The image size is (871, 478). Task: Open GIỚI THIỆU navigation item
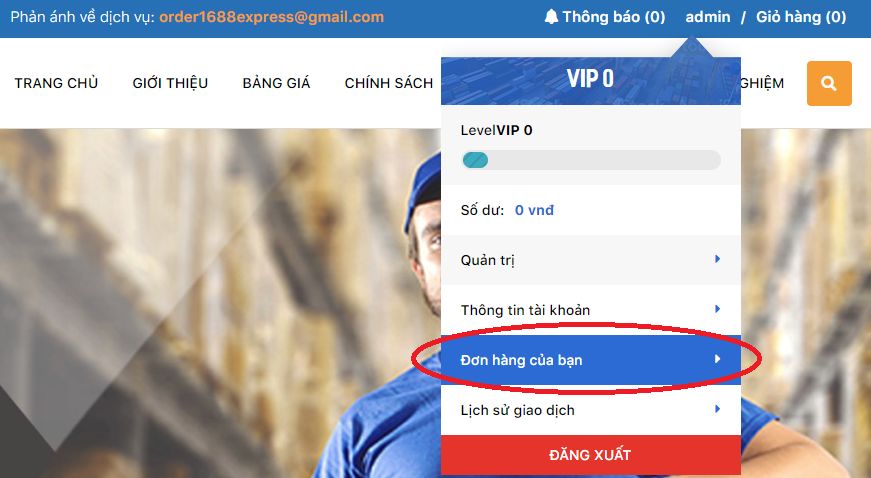pyautogui.click(x=170, y=83)
